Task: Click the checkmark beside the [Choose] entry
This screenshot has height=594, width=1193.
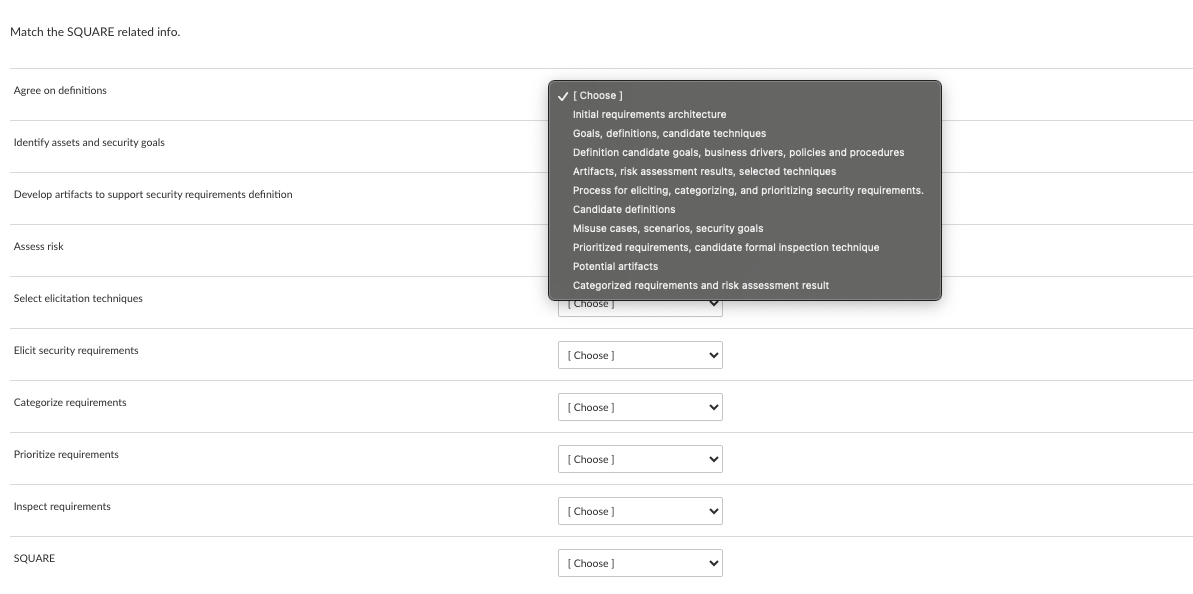Action: (564, 95)
